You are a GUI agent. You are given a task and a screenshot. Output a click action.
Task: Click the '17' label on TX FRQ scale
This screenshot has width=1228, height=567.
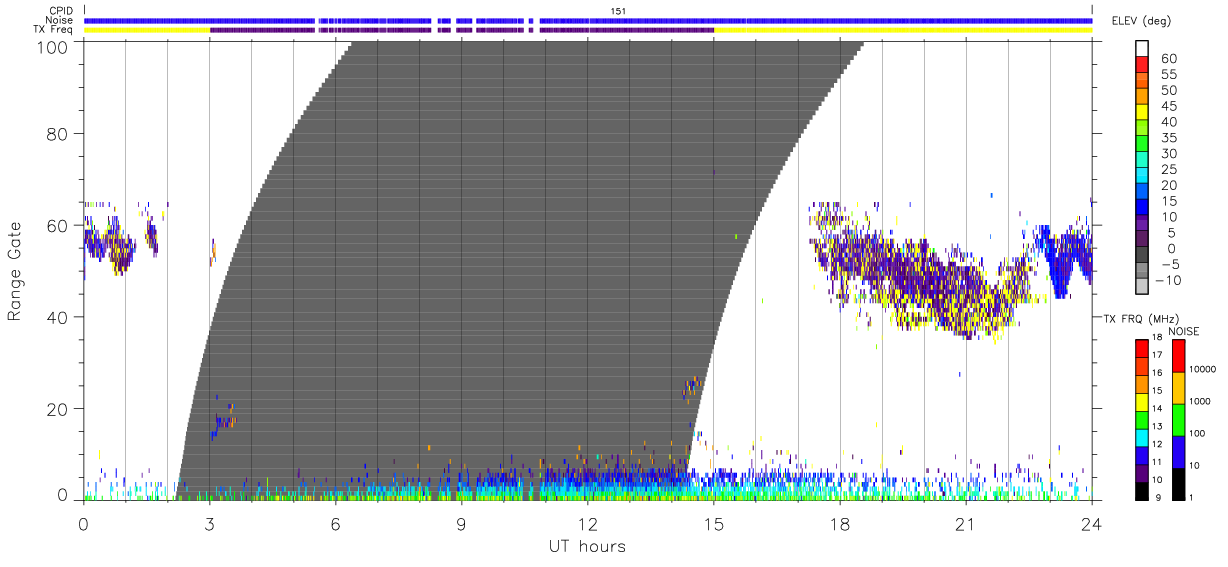[1158, 356]
